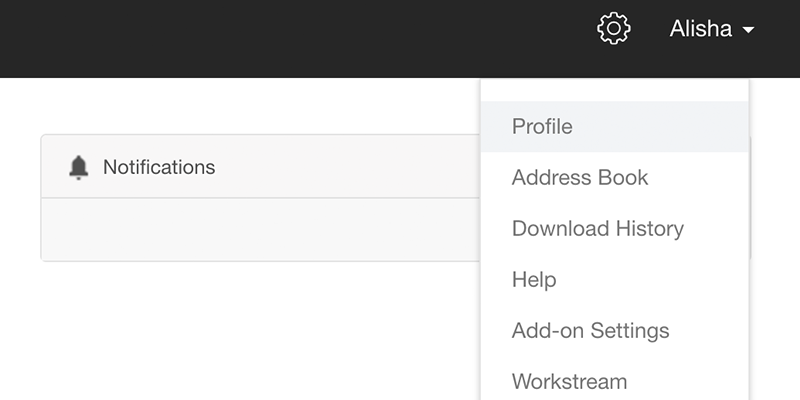
Task: Select the Workstream menu entry
Action: click(x=614, y=380)
